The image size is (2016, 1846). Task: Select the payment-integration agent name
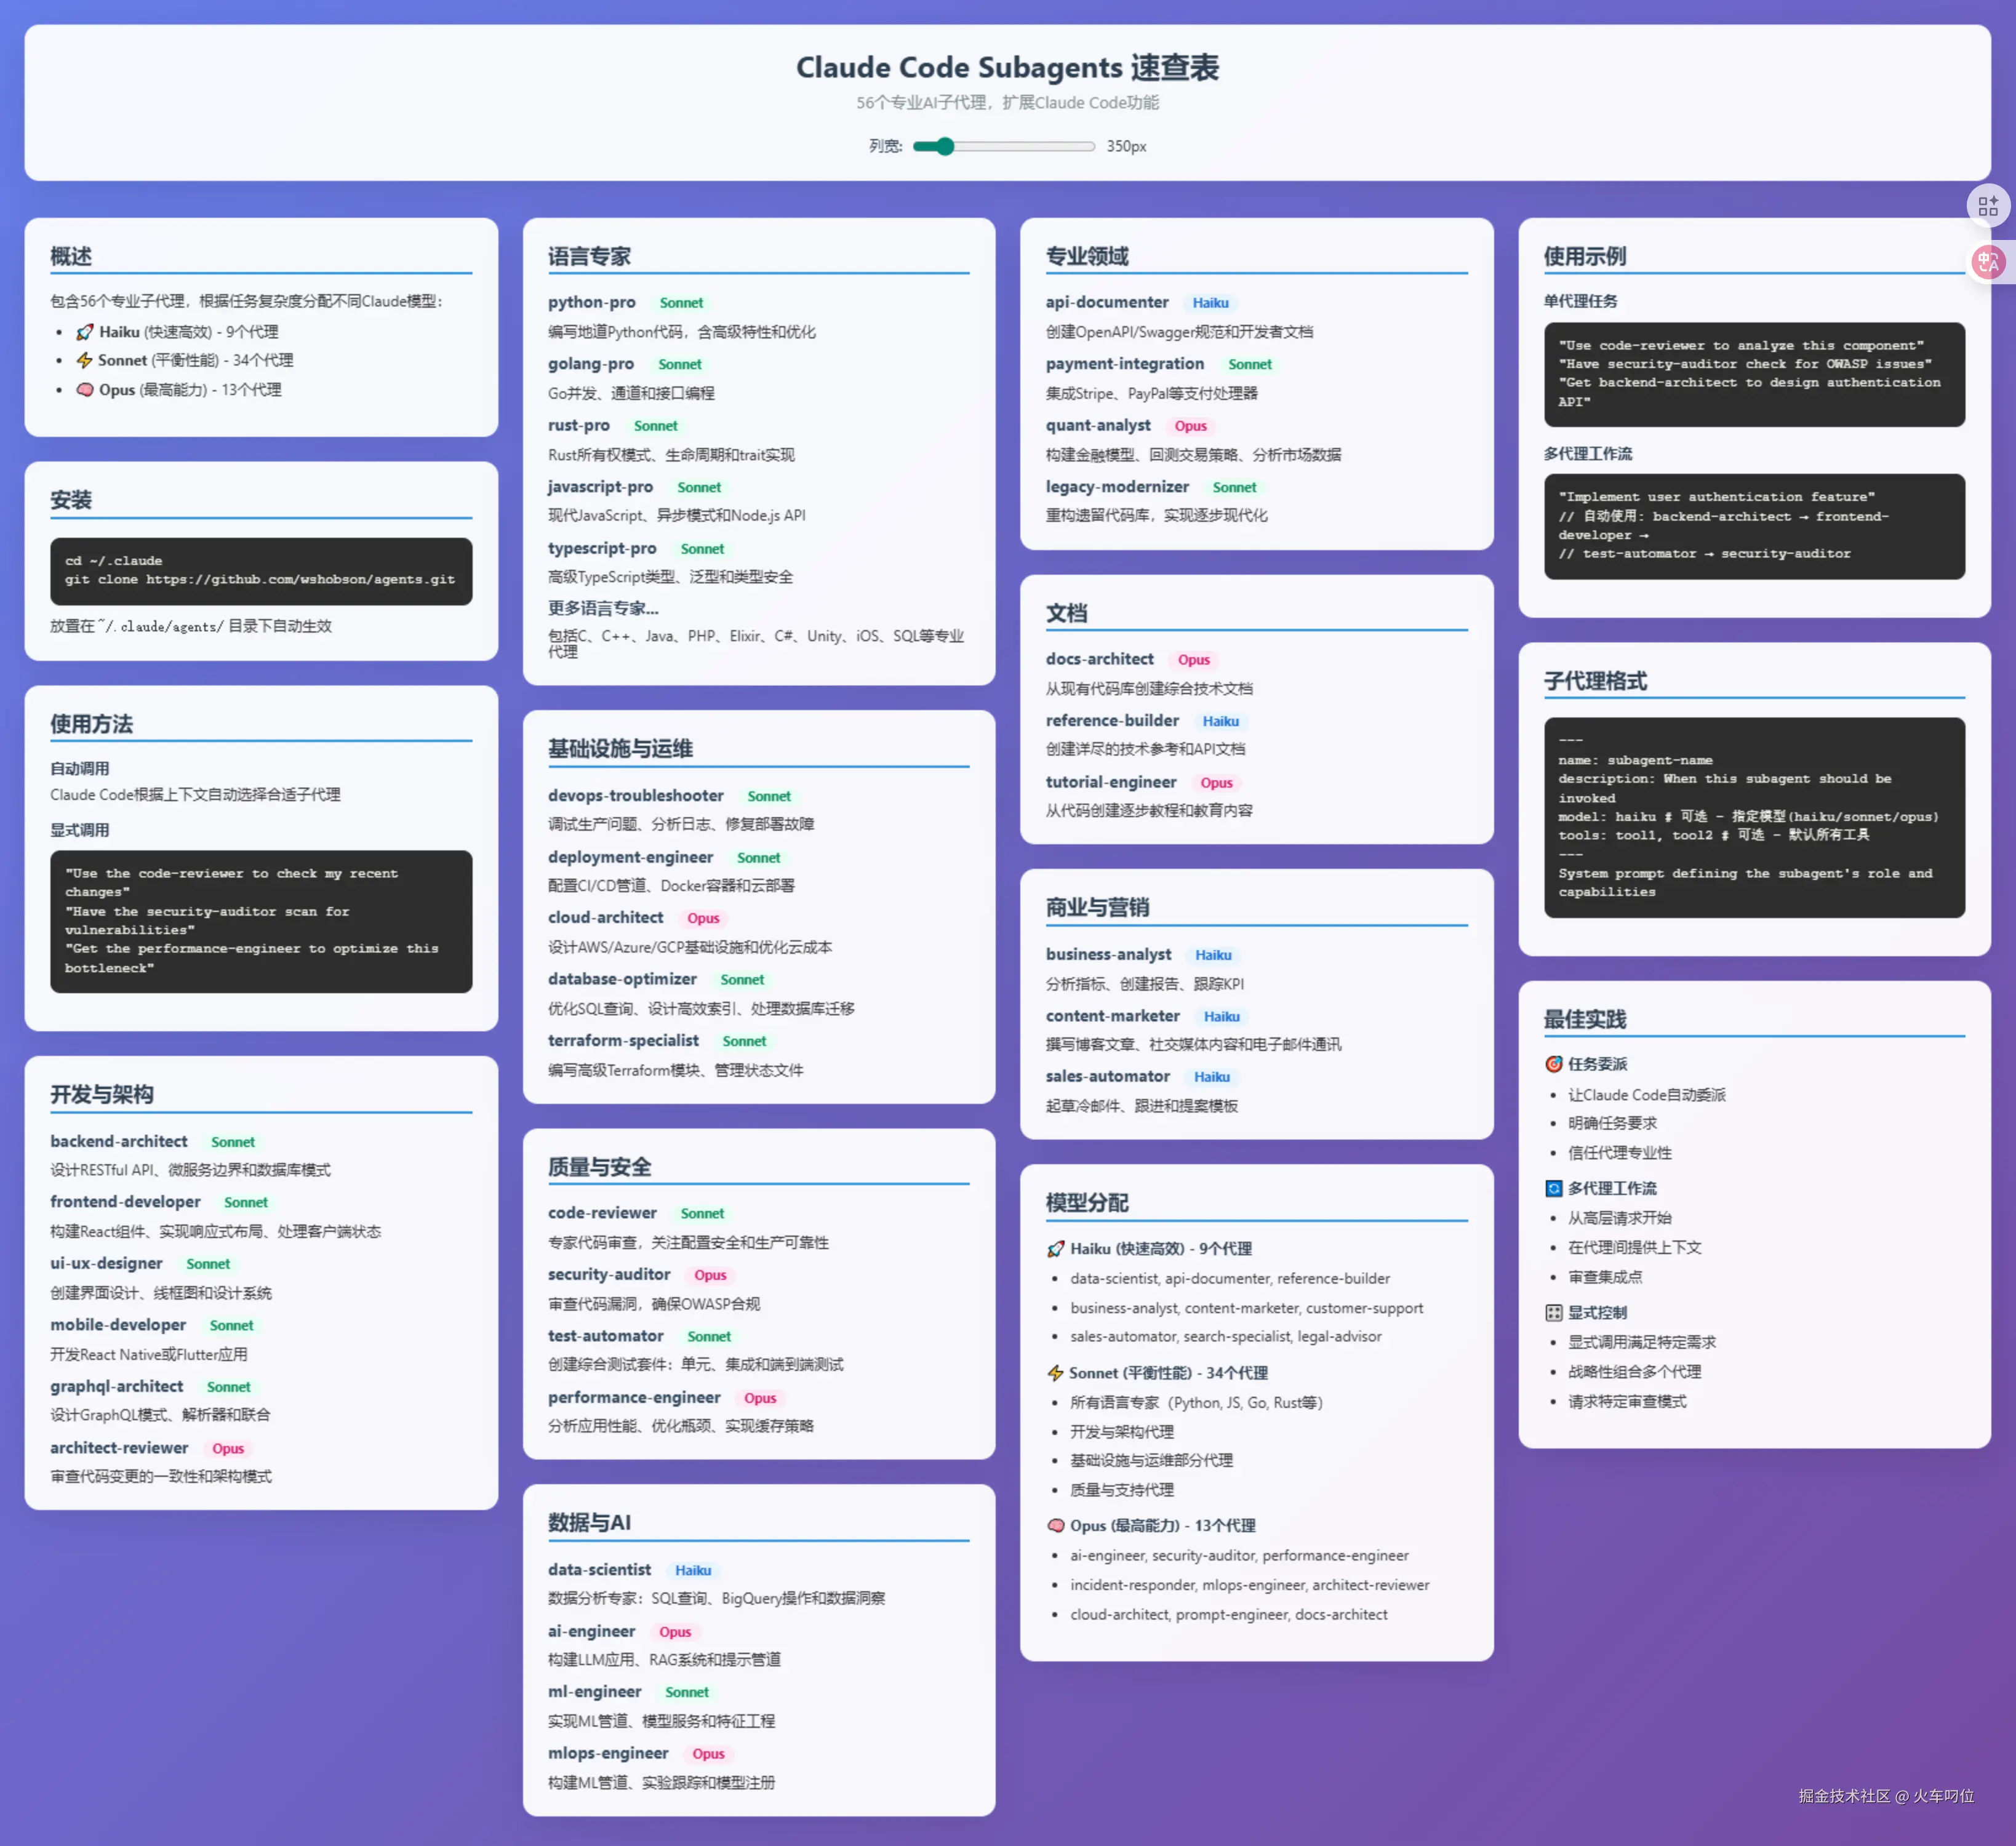1125,364
